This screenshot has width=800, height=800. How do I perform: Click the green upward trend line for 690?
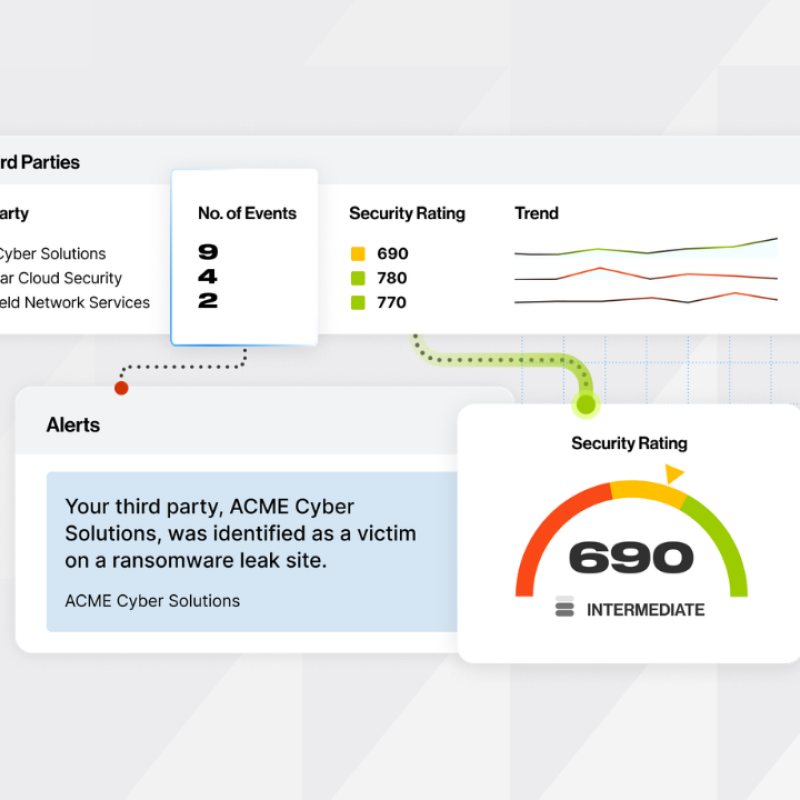[646, 247]
